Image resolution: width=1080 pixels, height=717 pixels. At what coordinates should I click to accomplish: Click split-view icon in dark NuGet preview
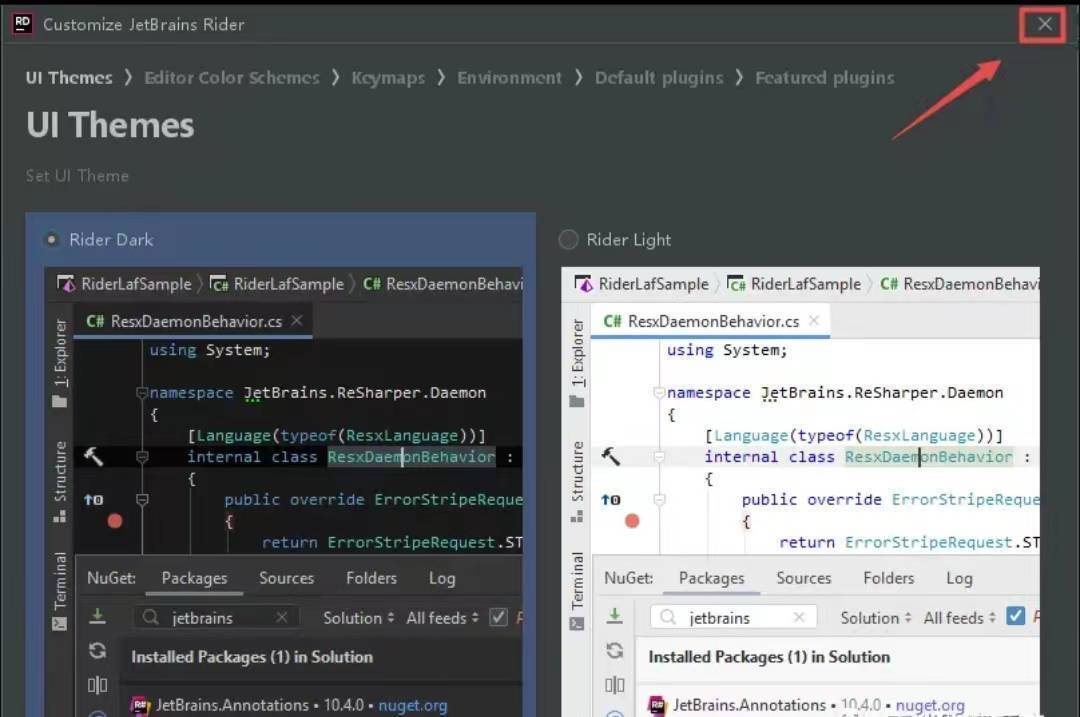point(98,685)
